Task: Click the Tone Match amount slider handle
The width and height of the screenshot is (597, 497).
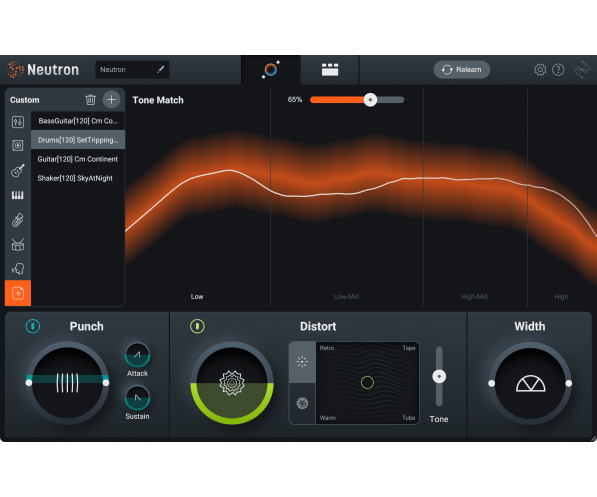Action: coord(370,100)
